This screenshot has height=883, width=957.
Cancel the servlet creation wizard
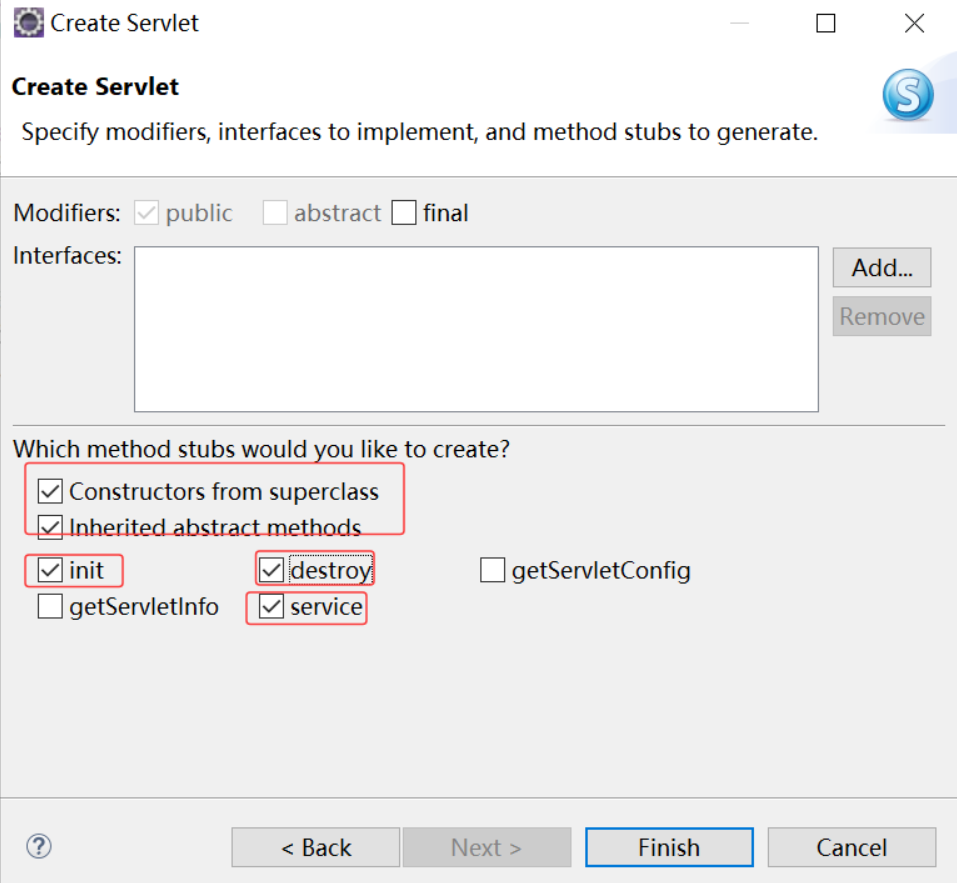pyautogui.click(x=851, y=847)
